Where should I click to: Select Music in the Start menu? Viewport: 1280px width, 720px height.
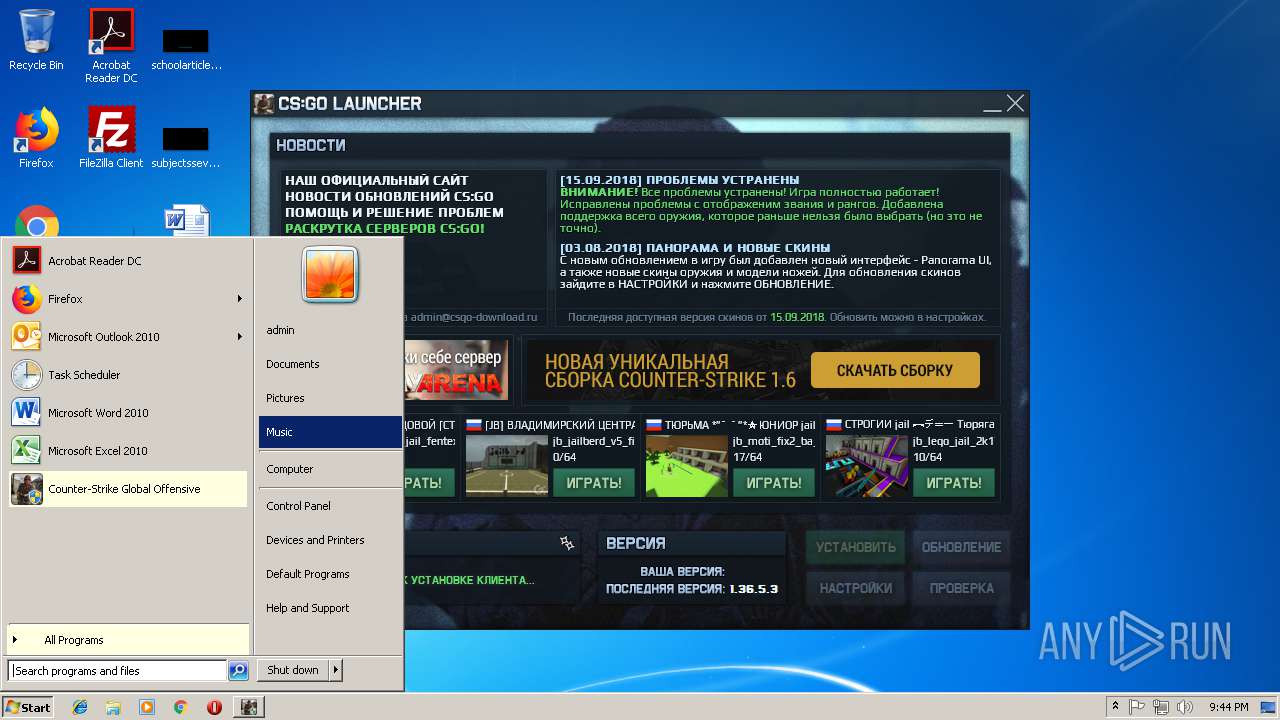tap(330, 432)
